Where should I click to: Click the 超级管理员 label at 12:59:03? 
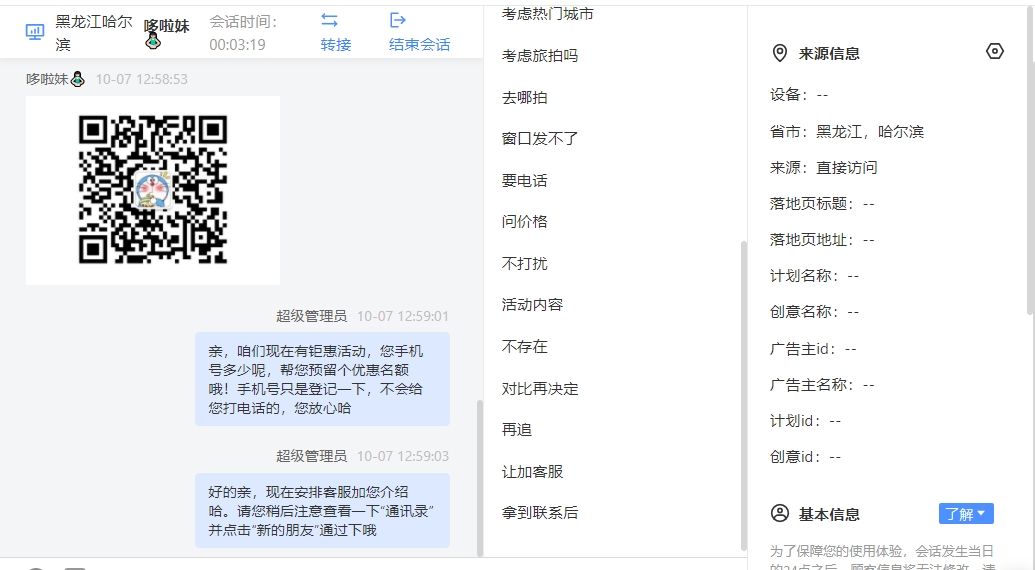(x=312, y=456)
